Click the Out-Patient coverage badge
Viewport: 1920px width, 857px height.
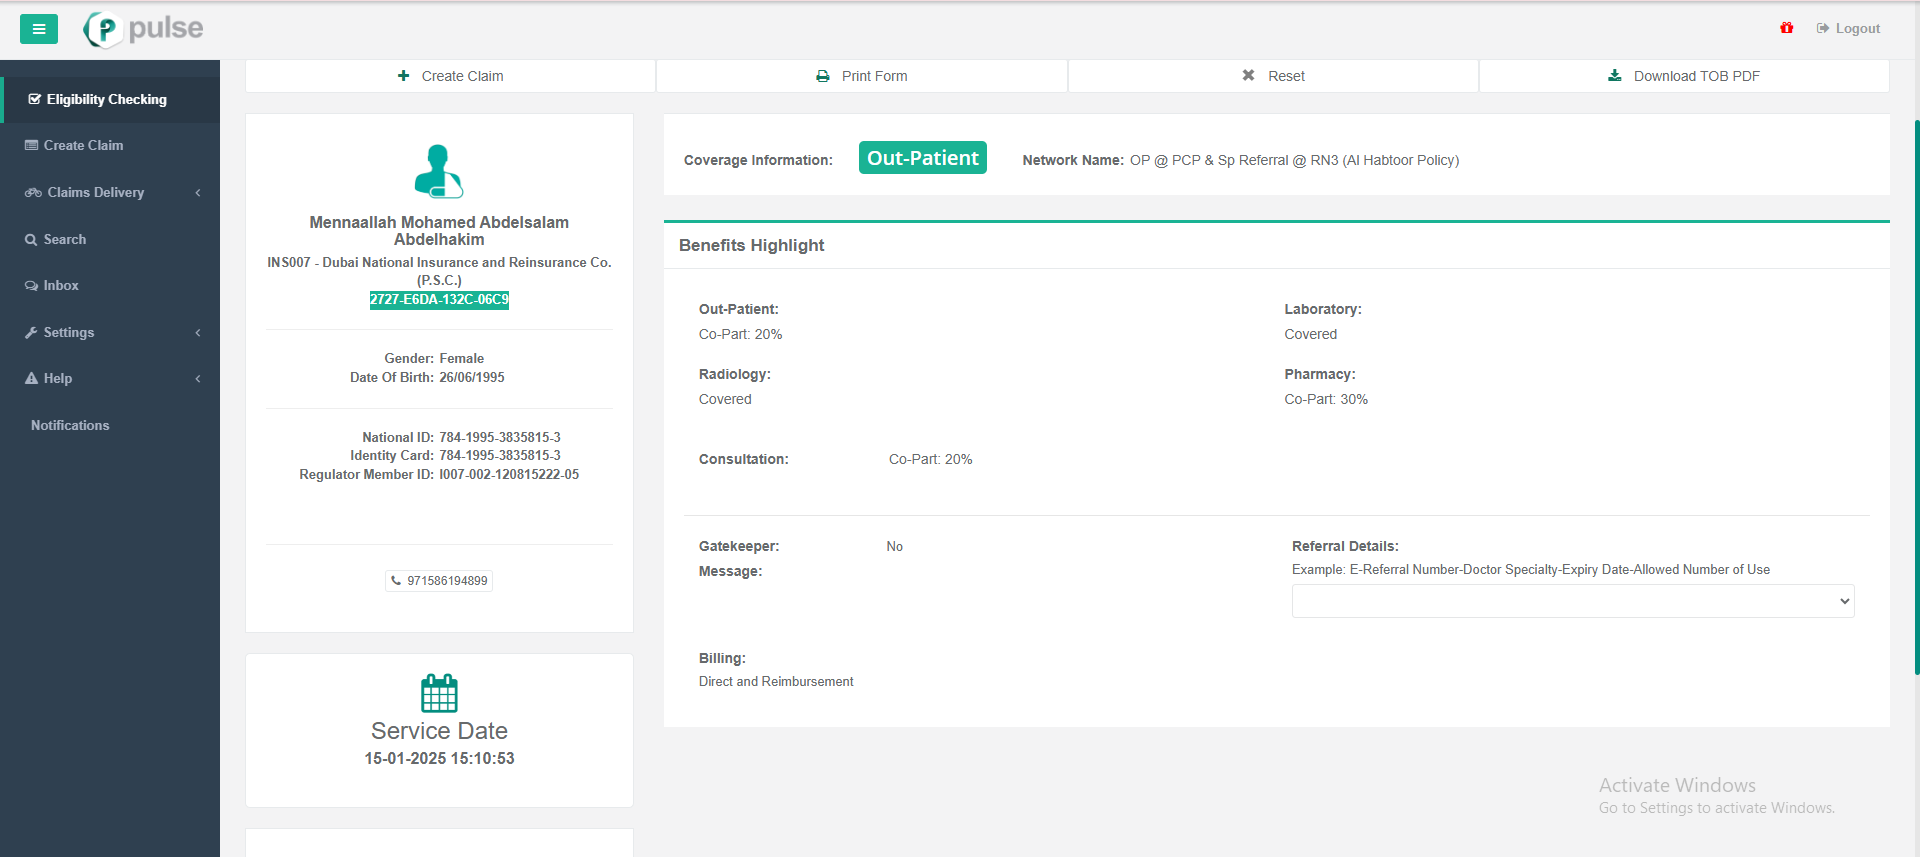[x=922, y=158]
